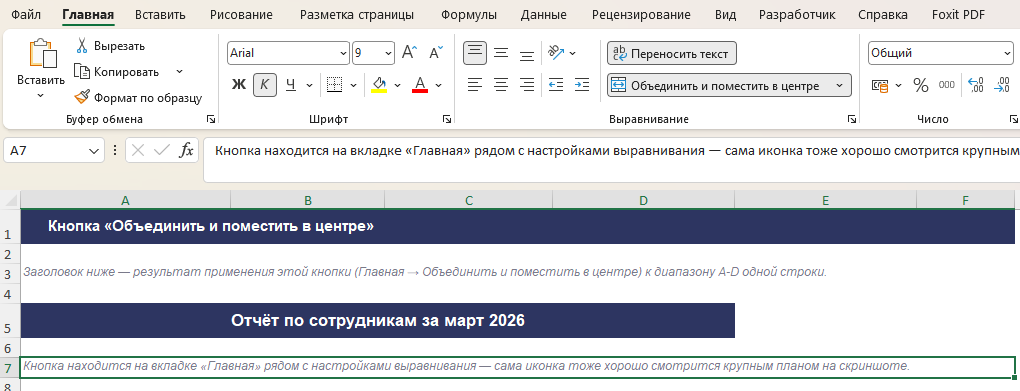Screen dimensions: 1020x391
Task: Open font size 9 dropdown
Action: point(388,53)
